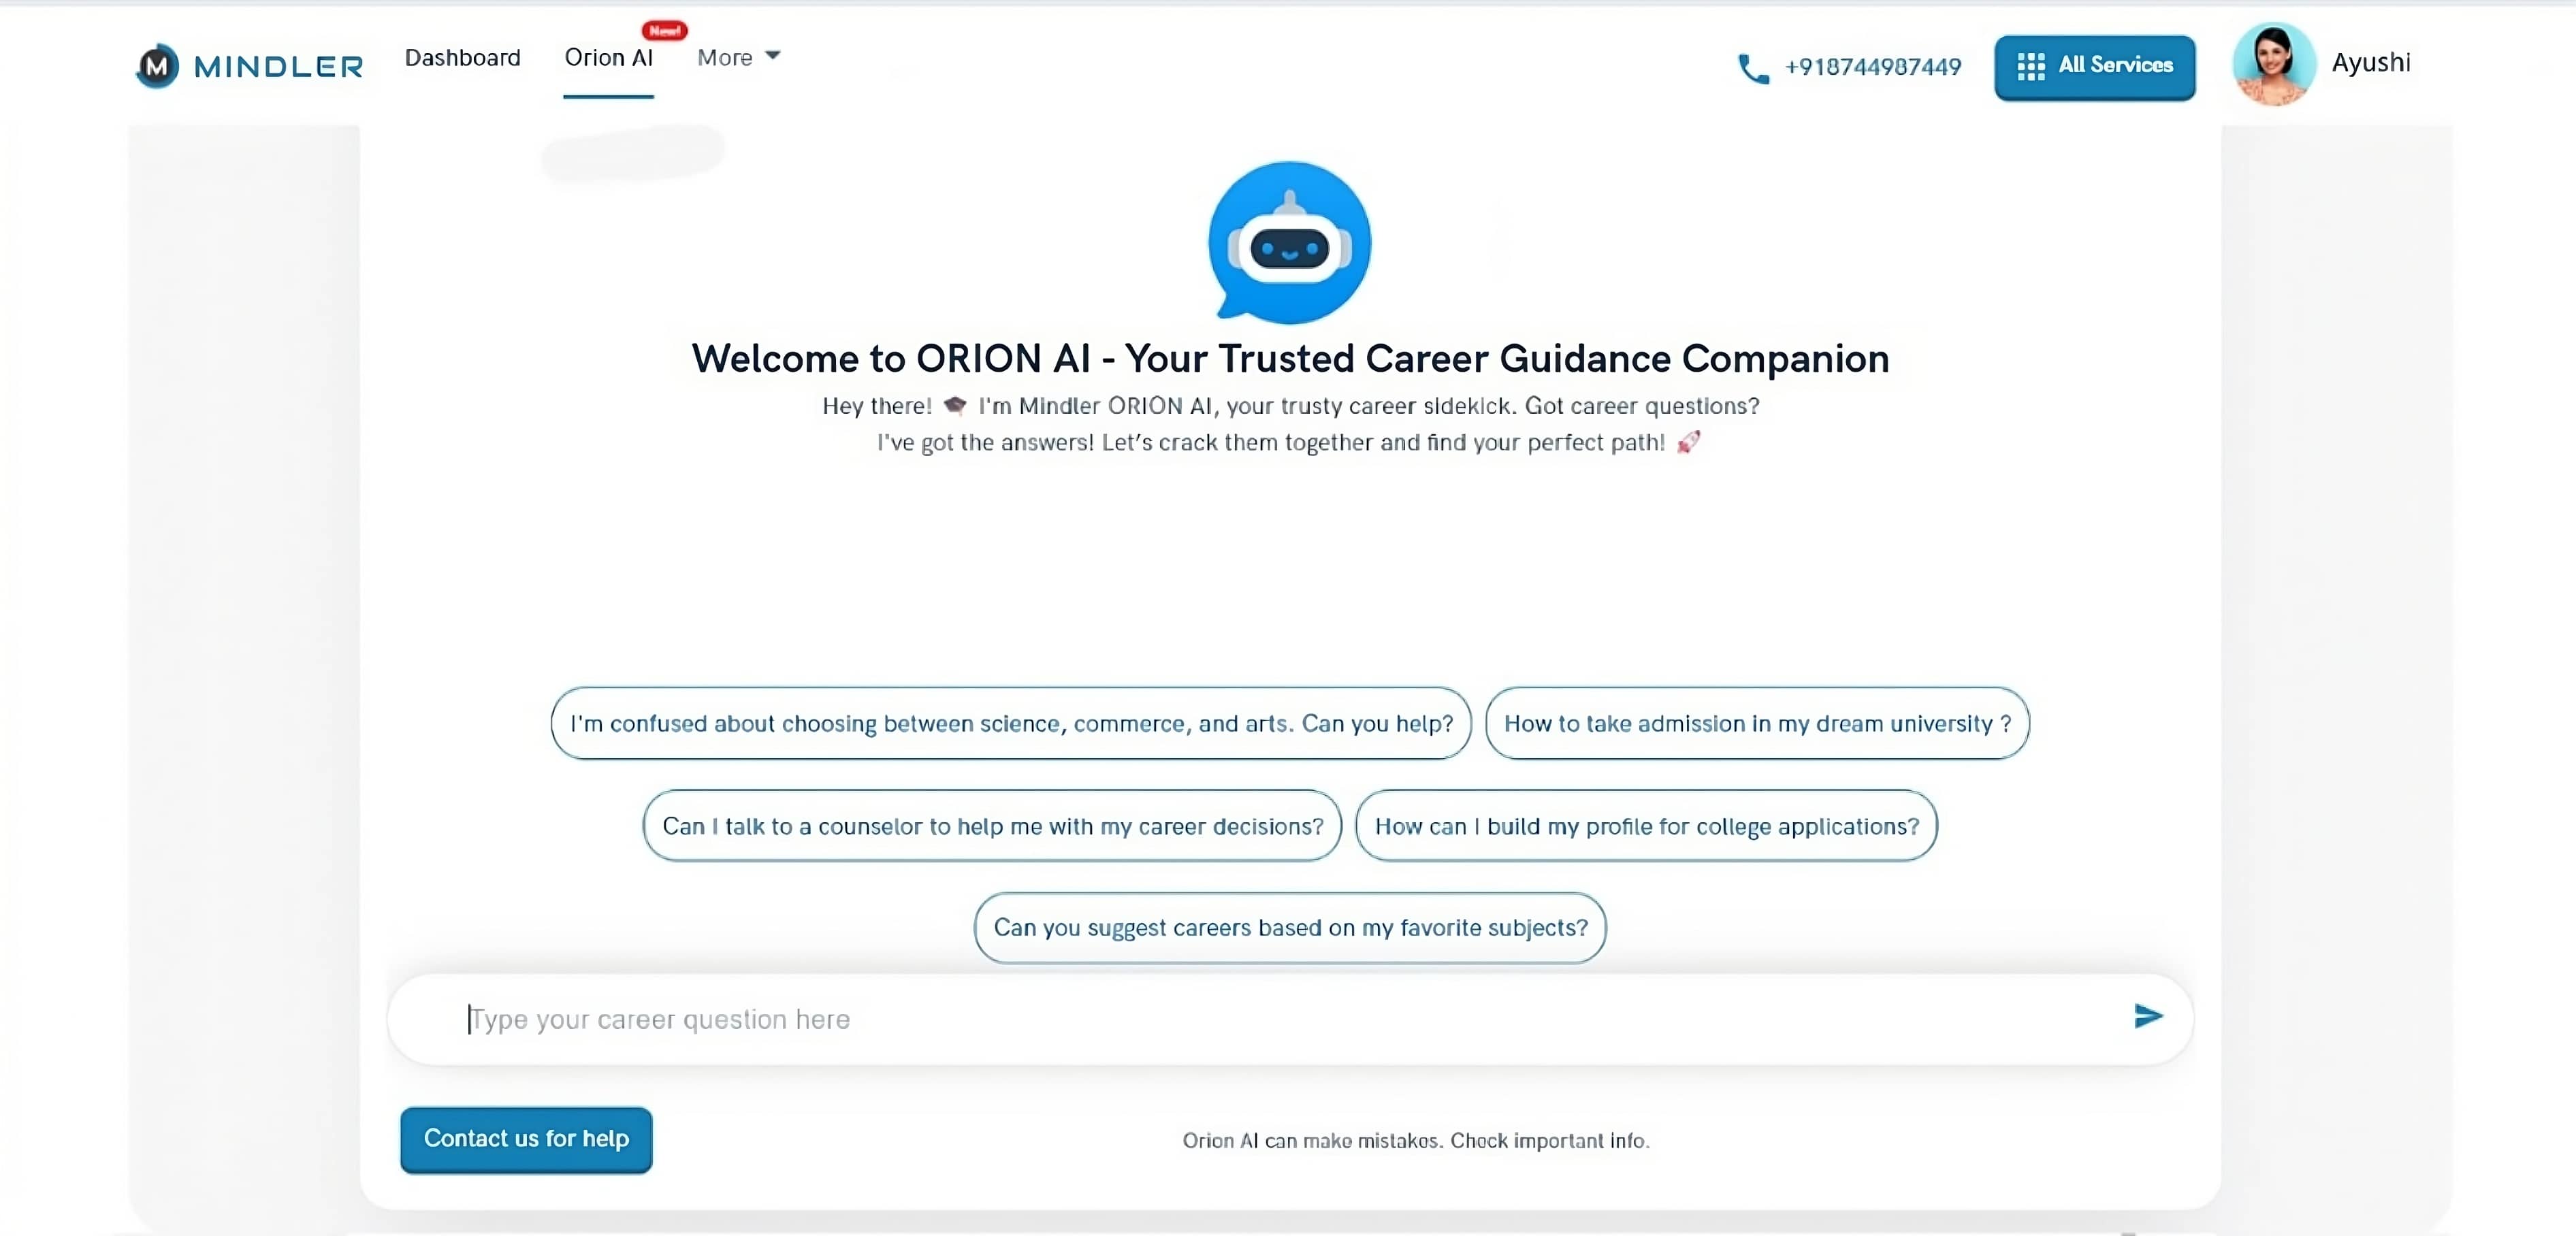Select the favorite subjects careers suggestion
This screenshot has width=2576, height=1236.
tap(1289, 927)
